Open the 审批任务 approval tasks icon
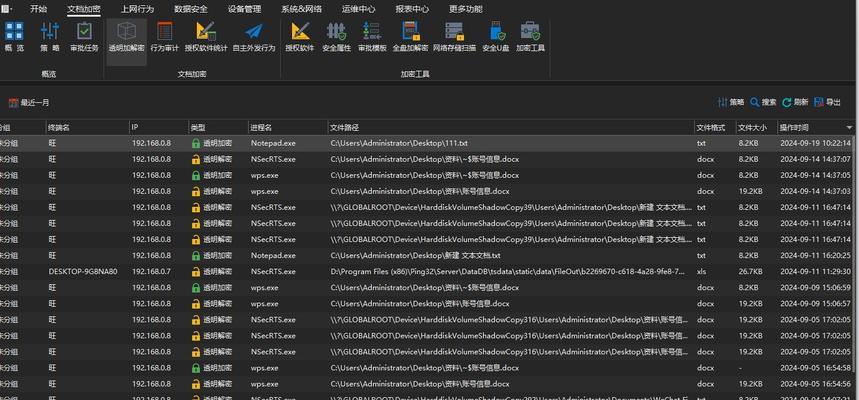Screen dimensions: 859x400 click(84, 31)
